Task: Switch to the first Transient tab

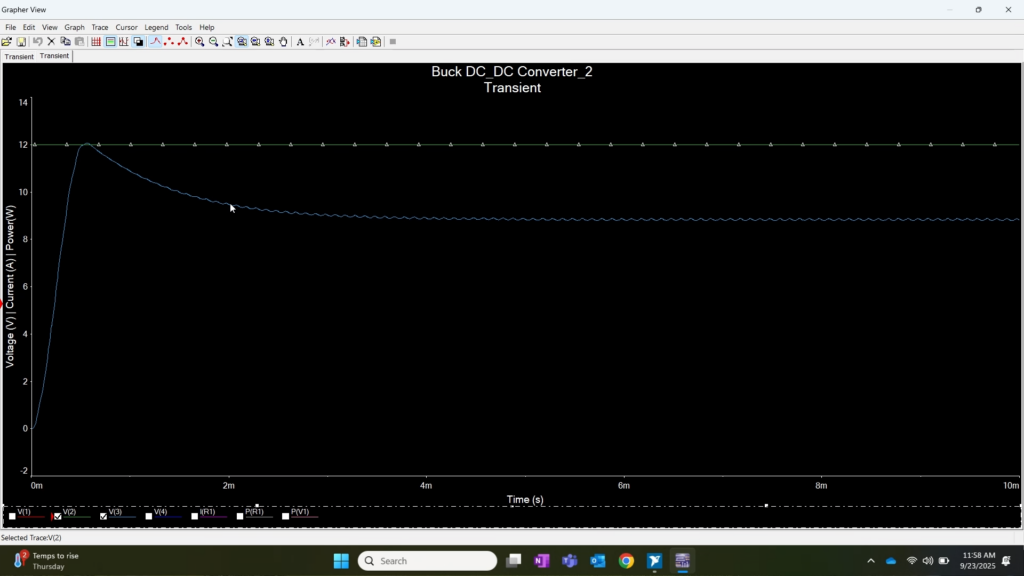Action: (x=18, y=56)
